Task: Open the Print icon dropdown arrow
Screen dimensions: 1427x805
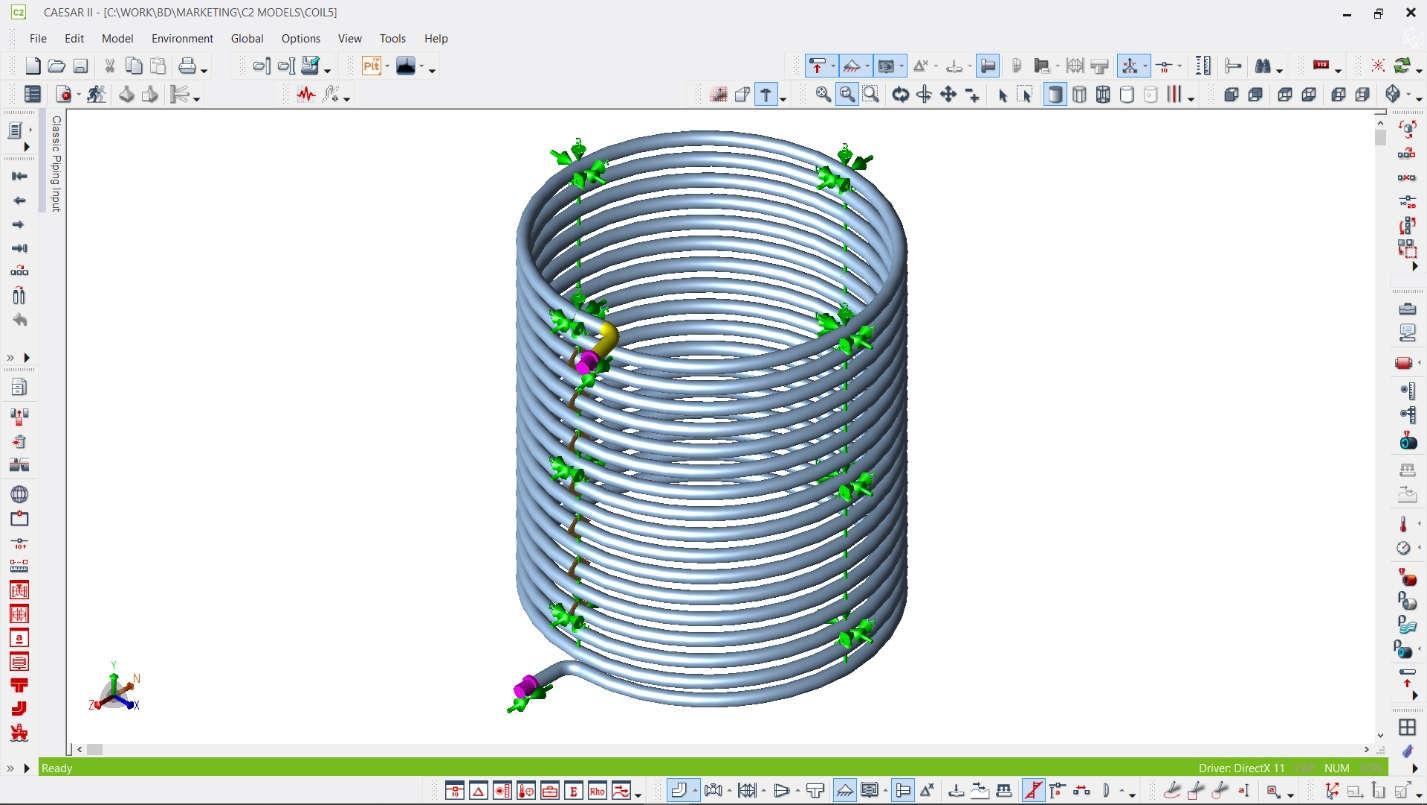Action: click(x=203, y=70)
